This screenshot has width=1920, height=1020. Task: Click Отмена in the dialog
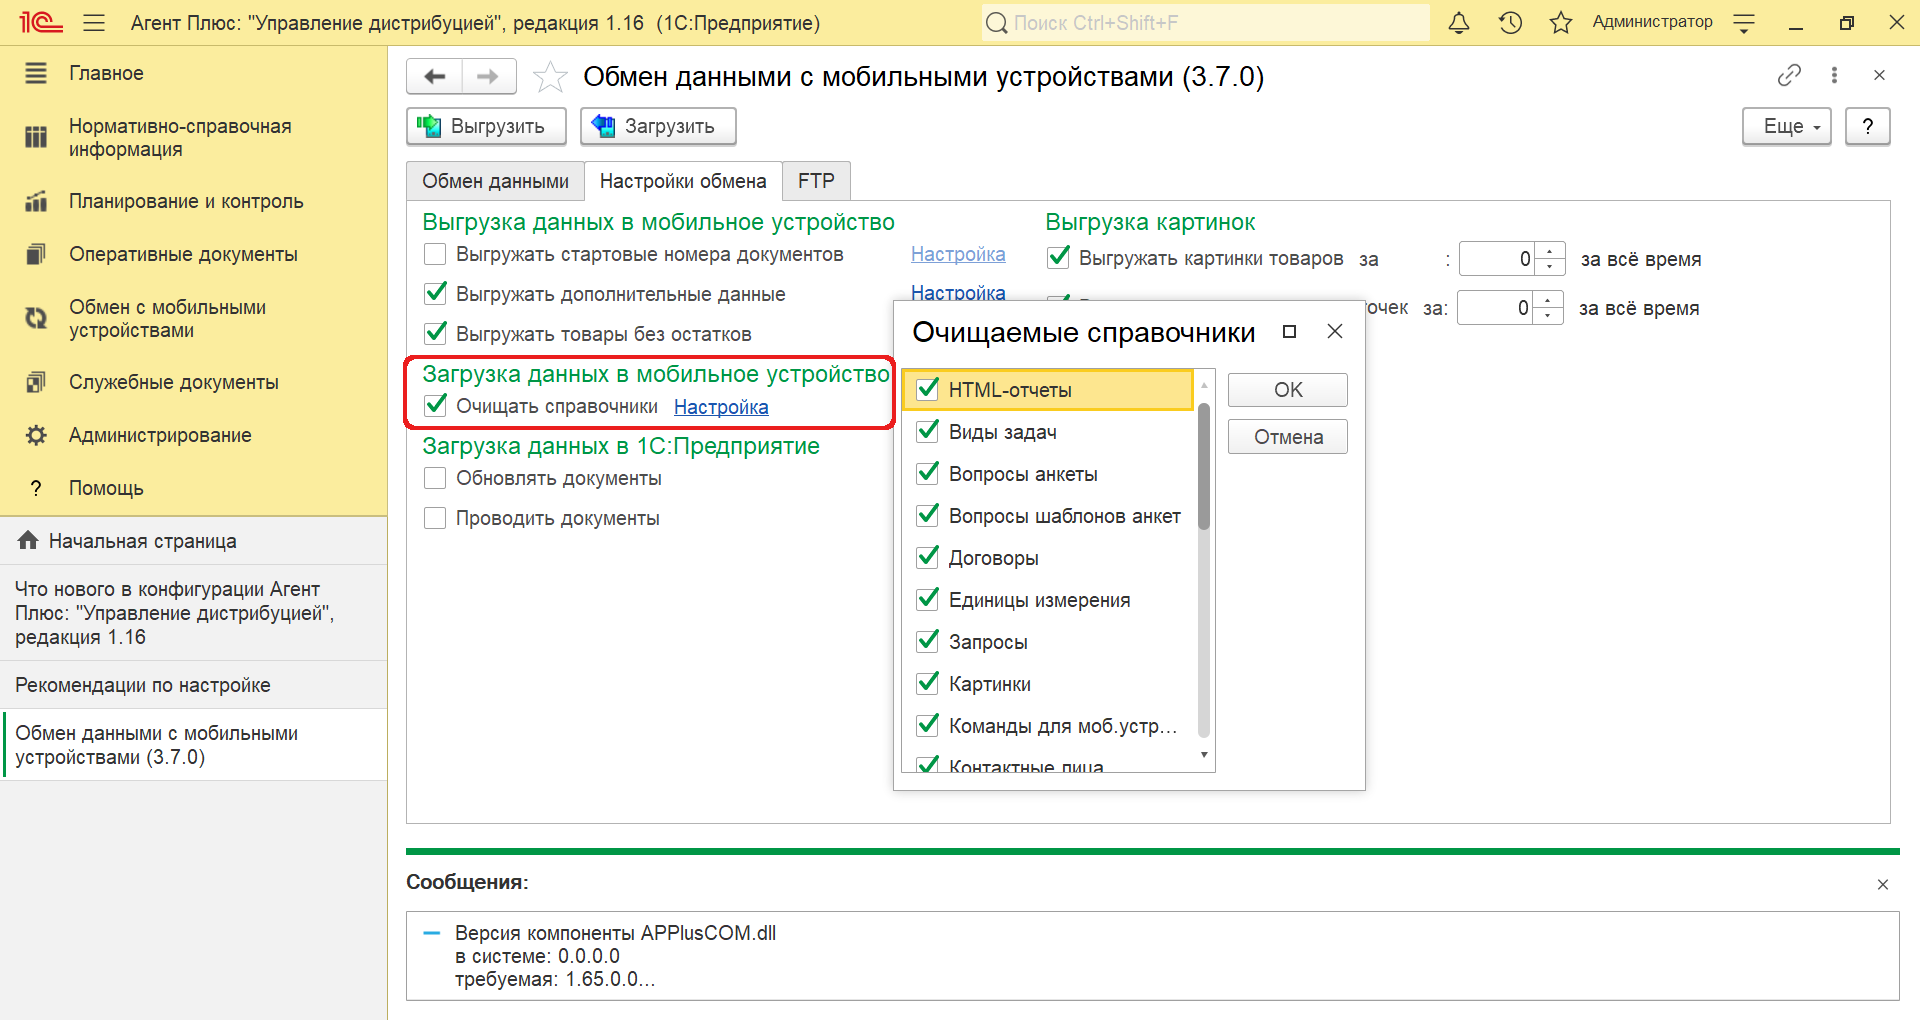pyautogui.click(x=1288, y=437)
